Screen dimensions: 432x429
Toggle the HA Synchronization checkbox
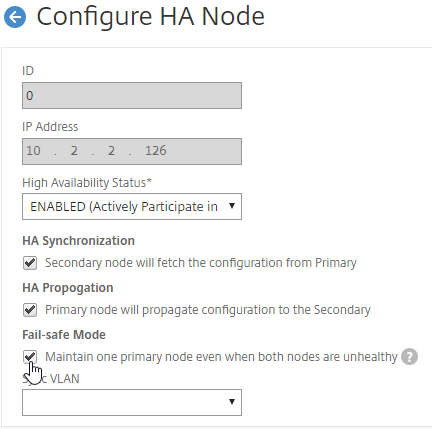[x=30, y=263]
